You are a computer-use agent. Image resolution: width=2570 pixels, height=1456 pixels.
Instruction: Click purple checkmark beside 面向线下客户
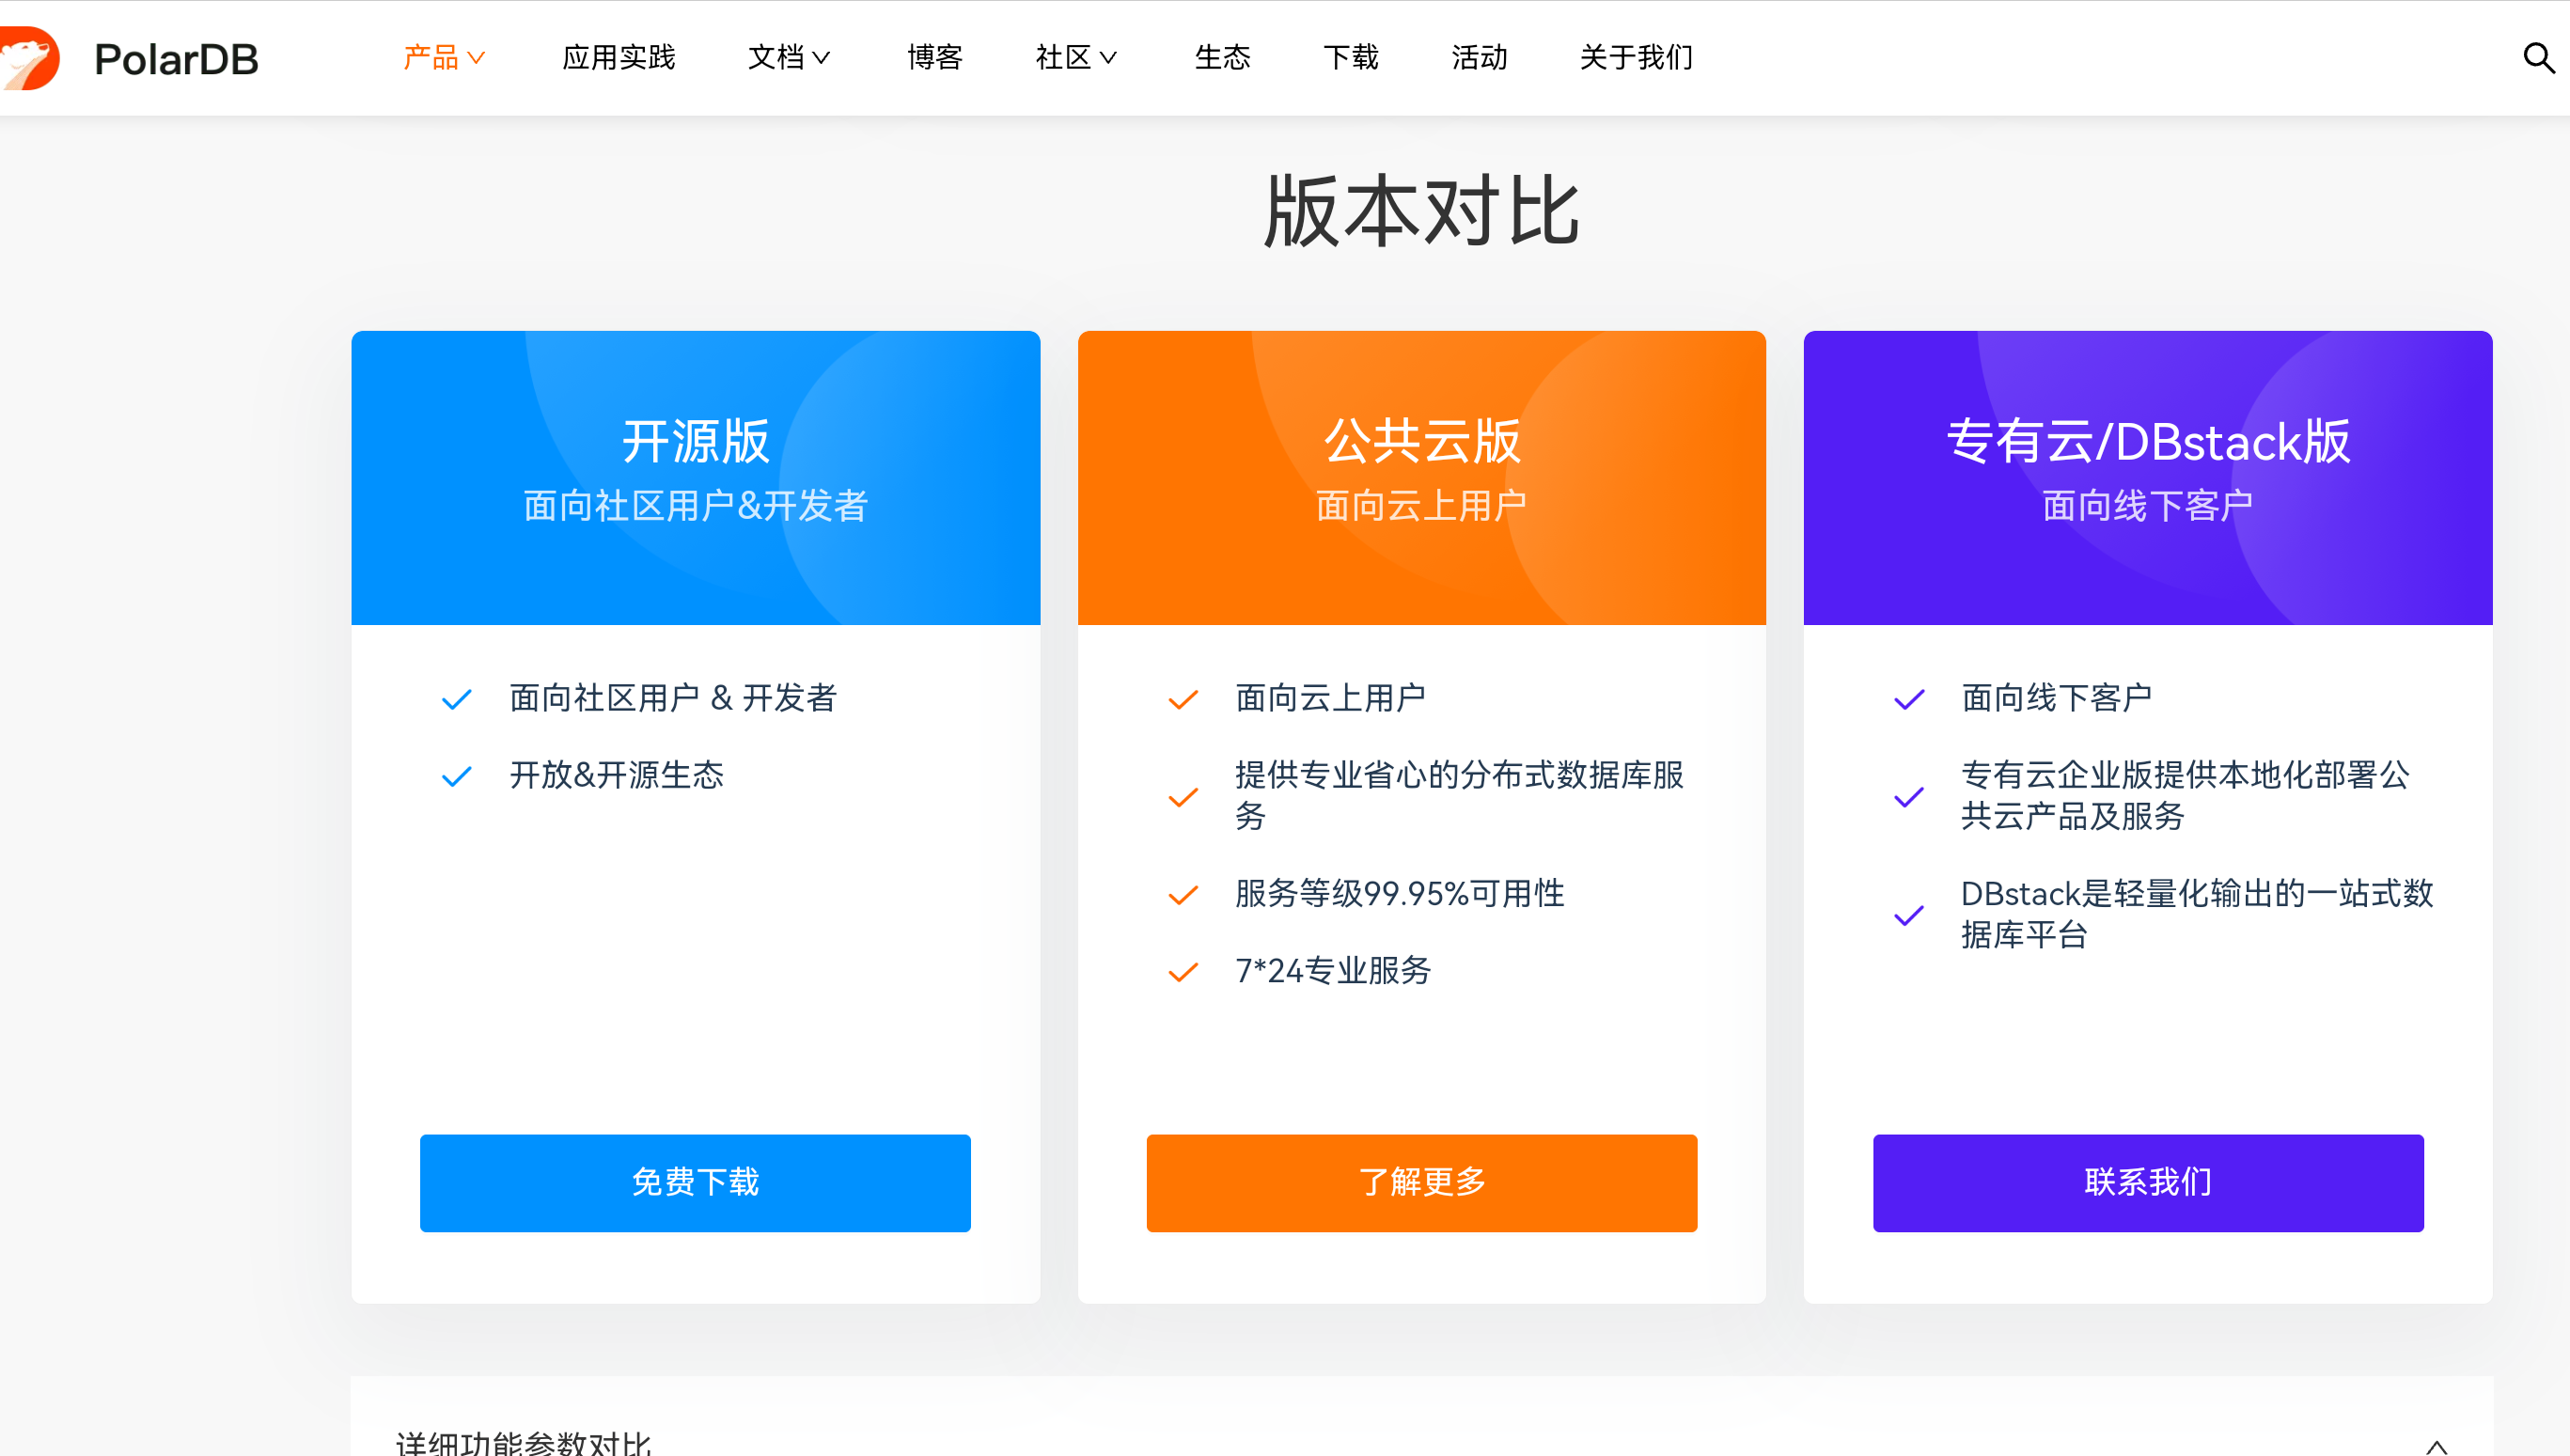(x=1909, y=699)
